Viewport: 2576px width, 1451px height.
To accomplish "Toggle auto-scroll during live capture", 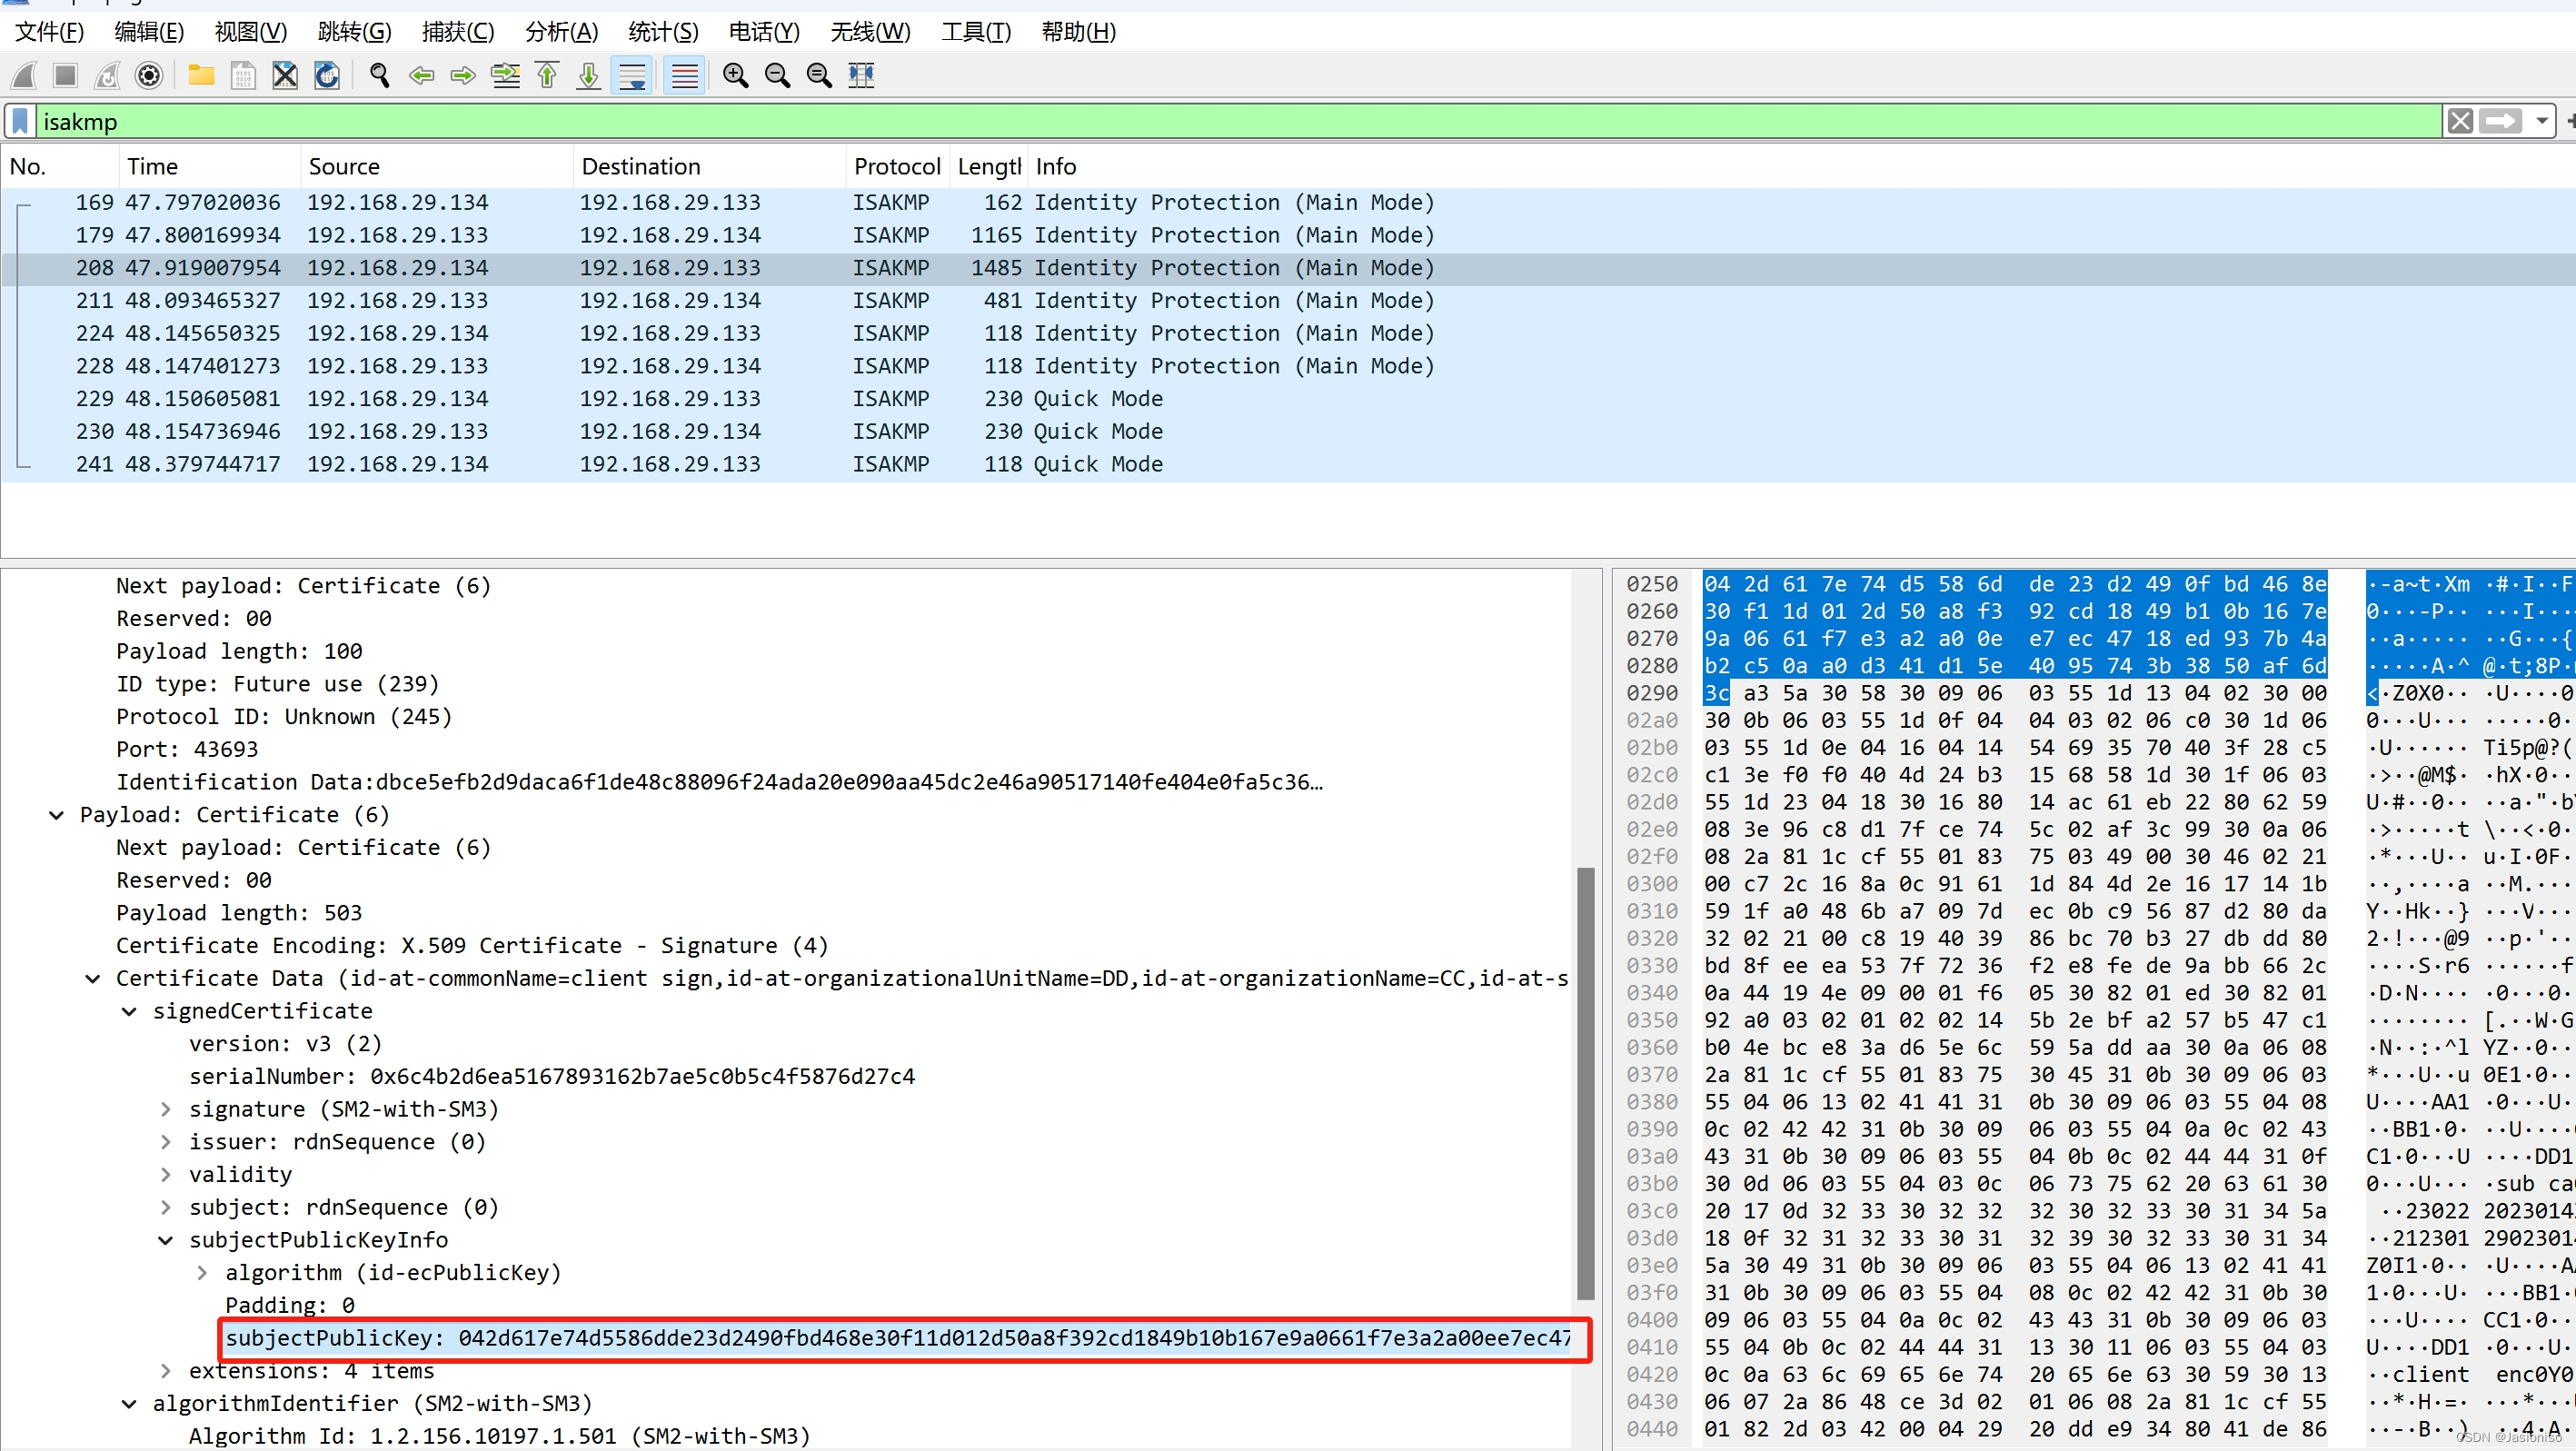I will [x=632, y=75].
